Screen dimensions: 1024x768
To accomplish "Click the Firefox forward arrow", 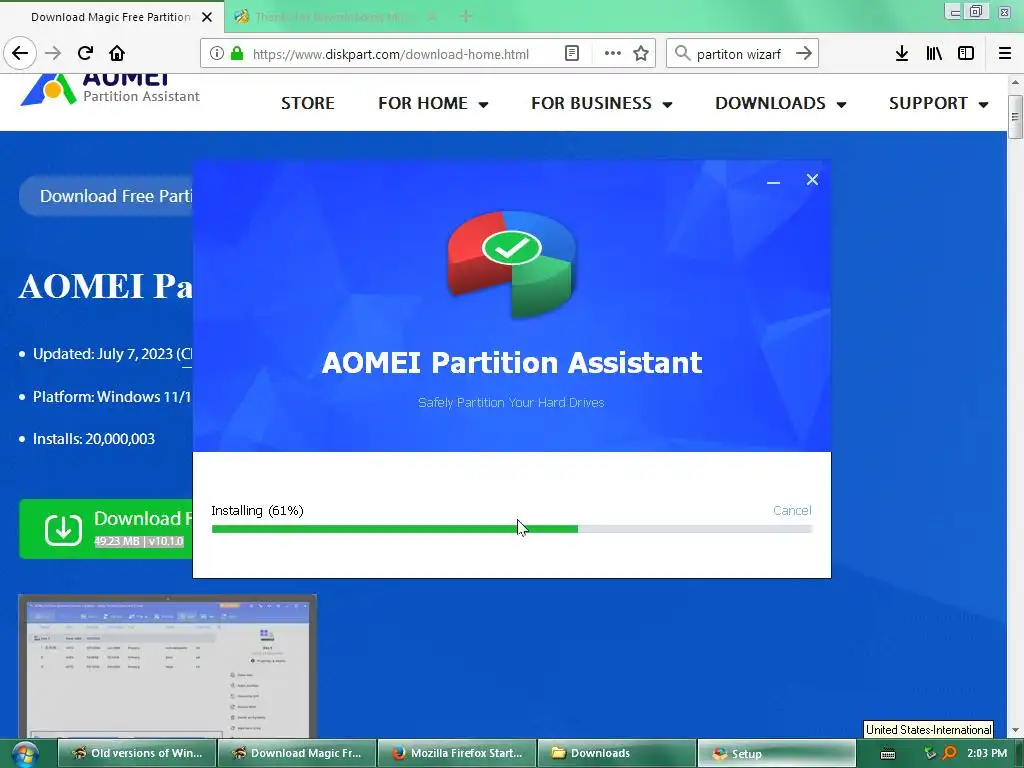I will pyautogui.click(x=53, y=53).
